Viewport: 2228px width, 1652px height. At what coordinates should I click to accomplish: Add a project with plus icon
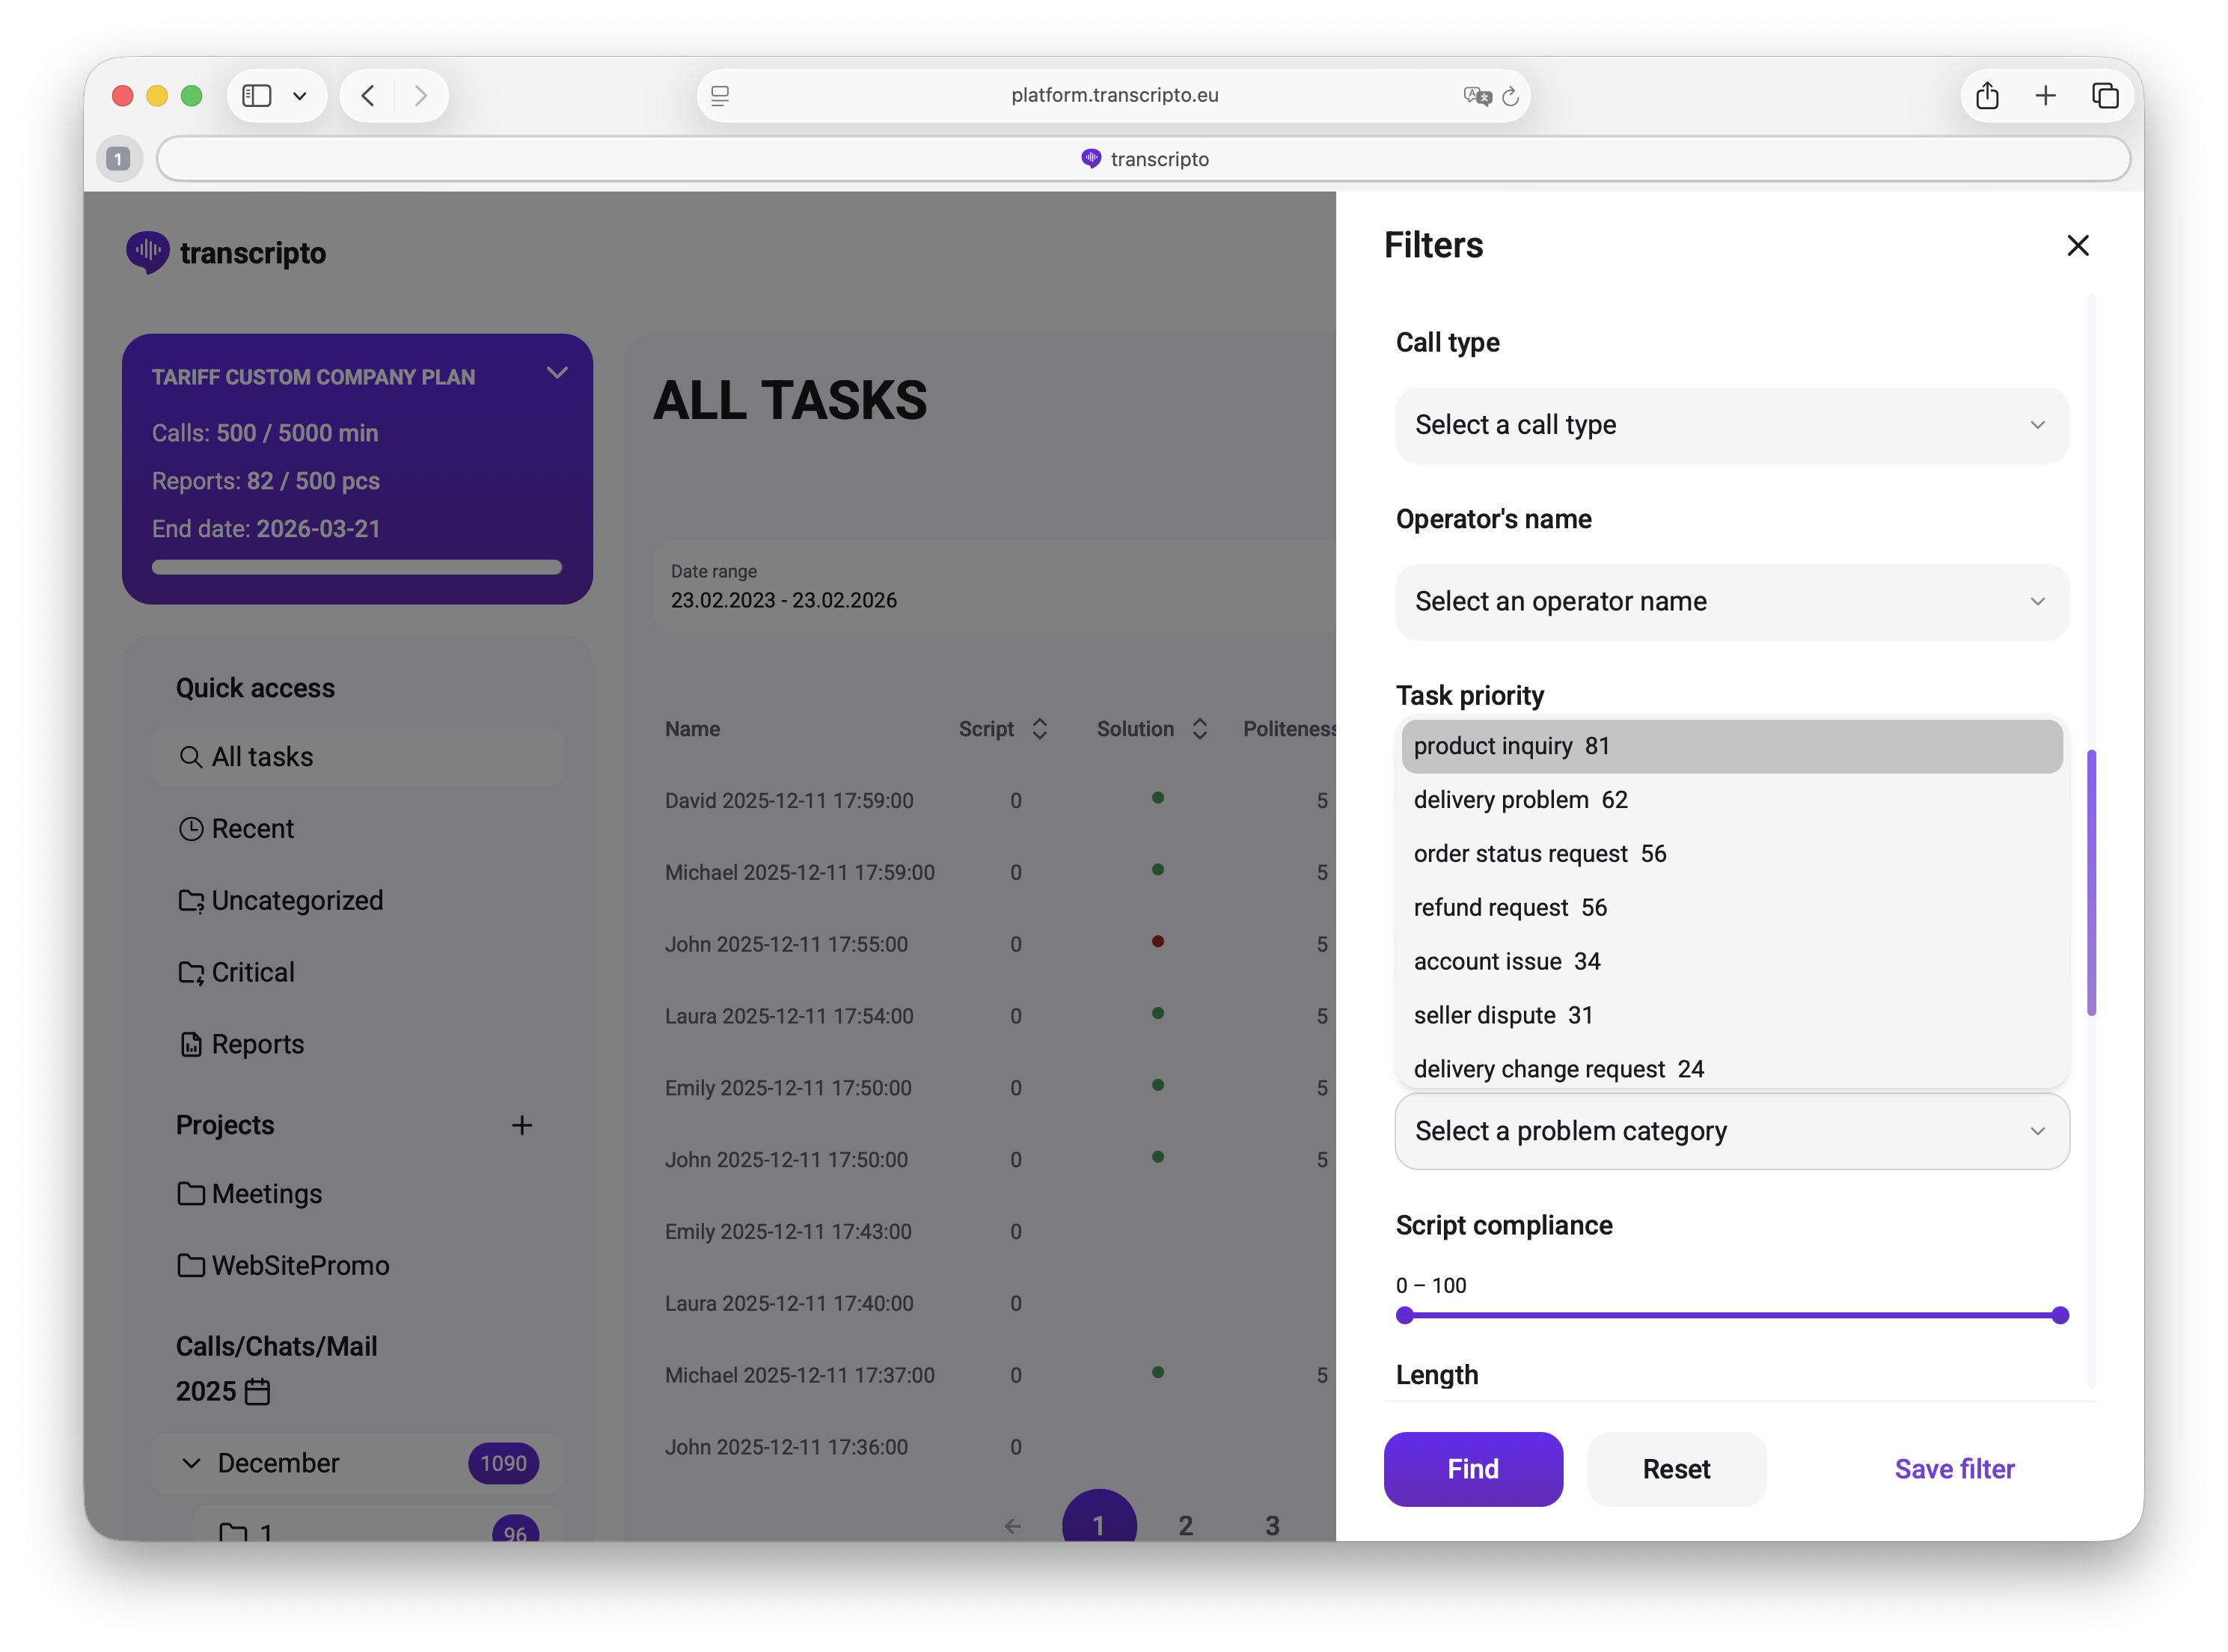coord(521,1125)
